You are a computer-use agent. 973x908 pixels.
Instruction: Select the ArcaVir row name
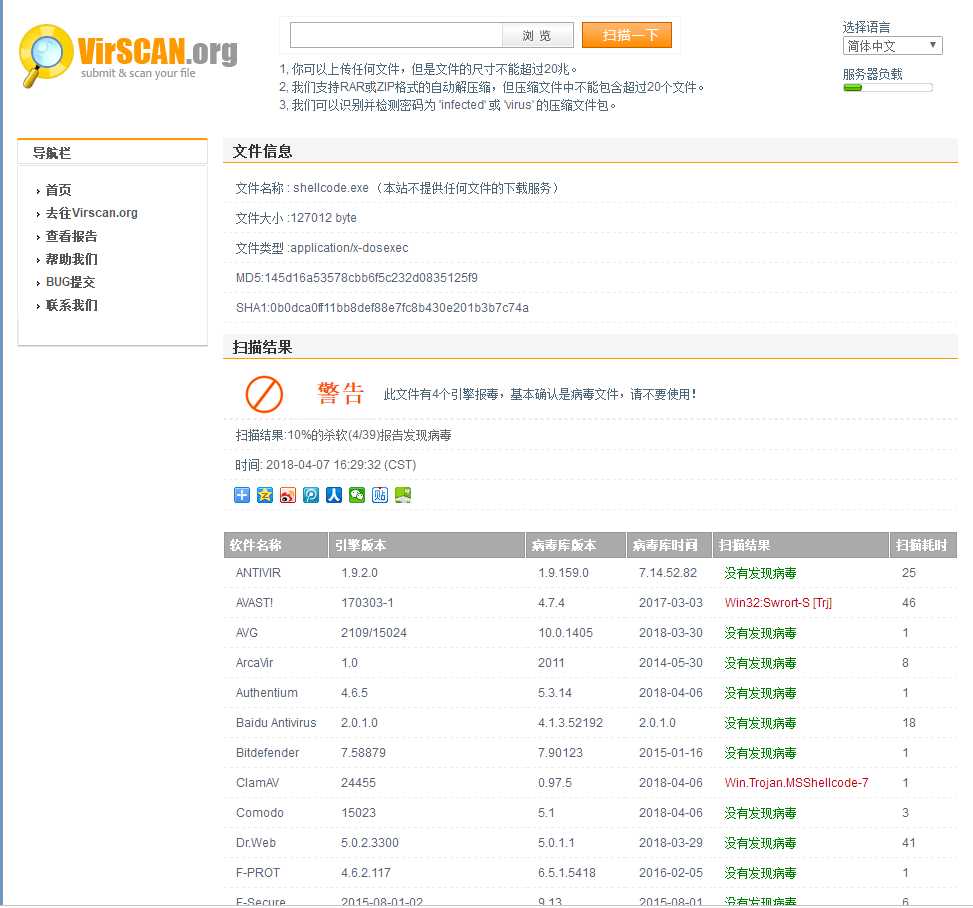[x=254, y=662]
